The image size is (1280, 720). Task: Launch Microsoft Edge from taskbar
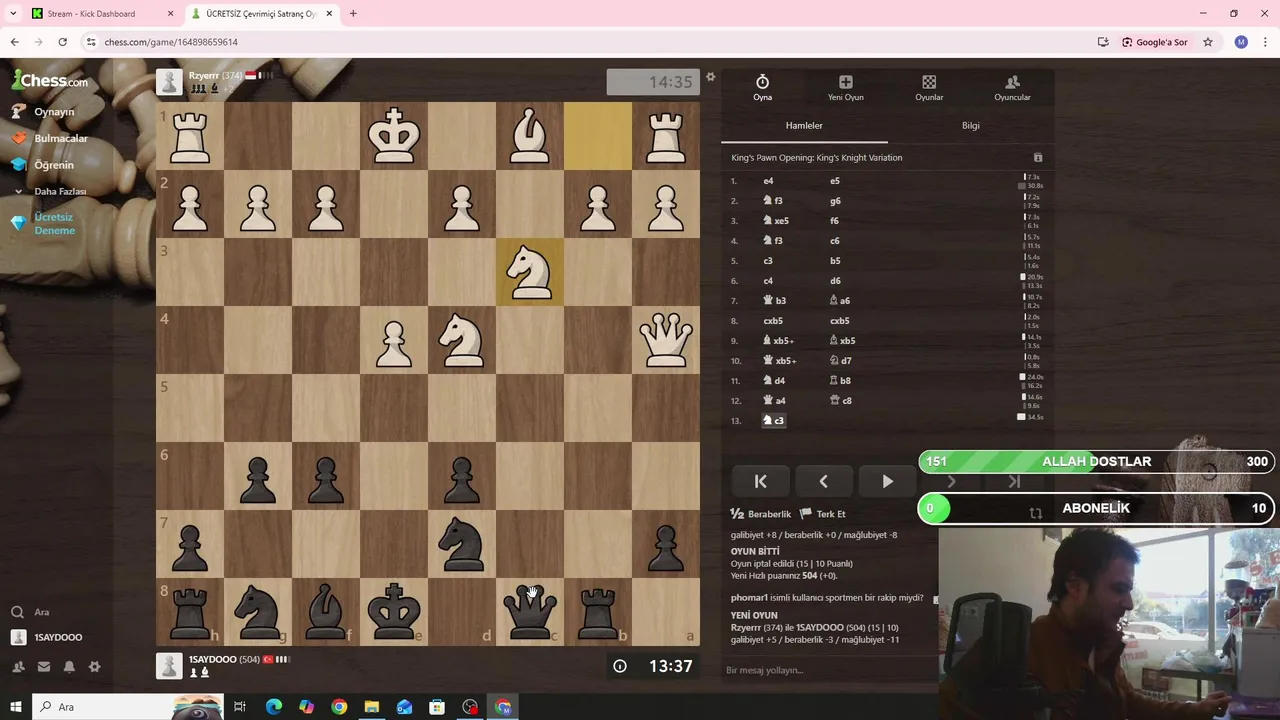[273, 707]
